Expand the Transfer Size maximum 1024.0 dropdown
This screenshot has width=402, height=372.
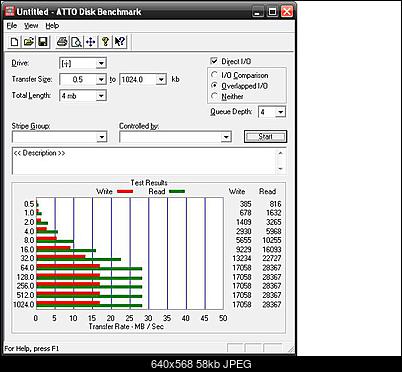point(161,80)
